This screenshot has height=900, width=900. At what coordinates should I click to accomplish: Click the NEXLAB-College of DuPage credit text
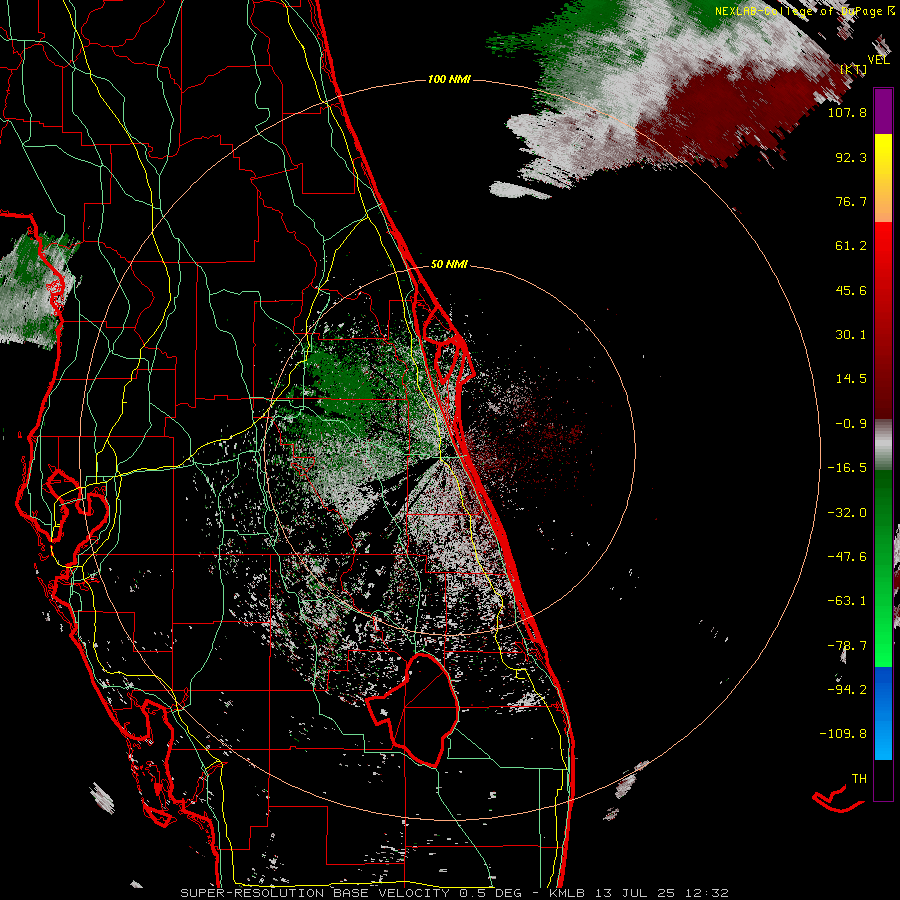(804, 11)
